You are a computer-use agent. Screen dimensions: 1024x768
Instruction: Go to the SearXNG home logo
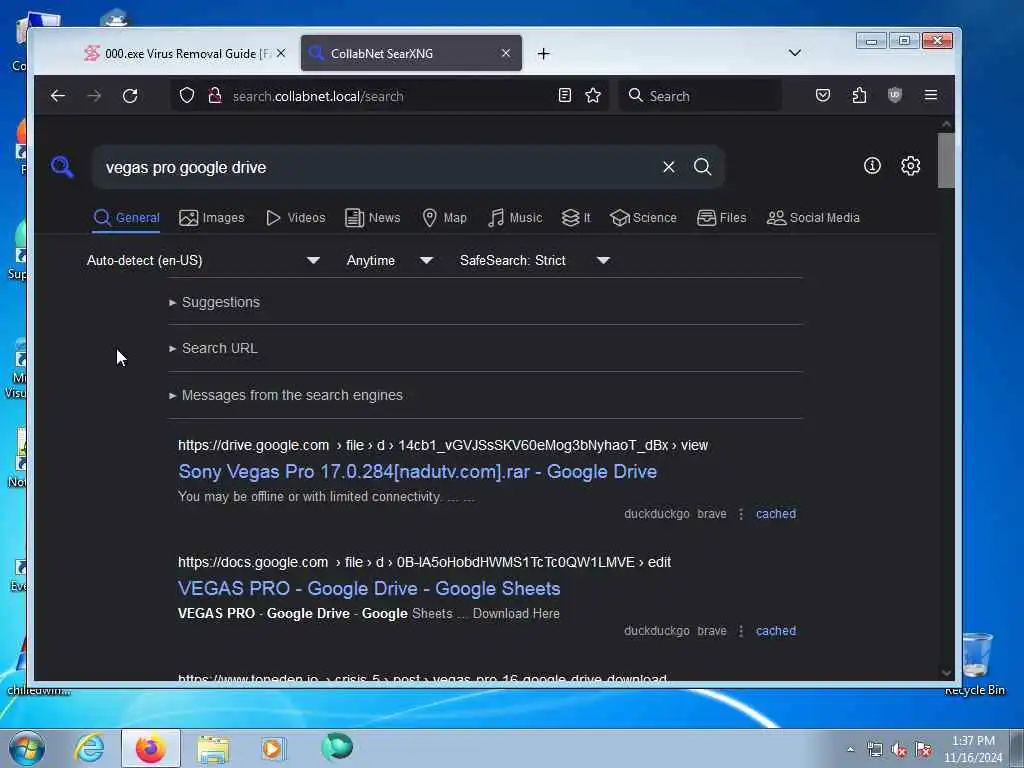[x=62, y=167]
